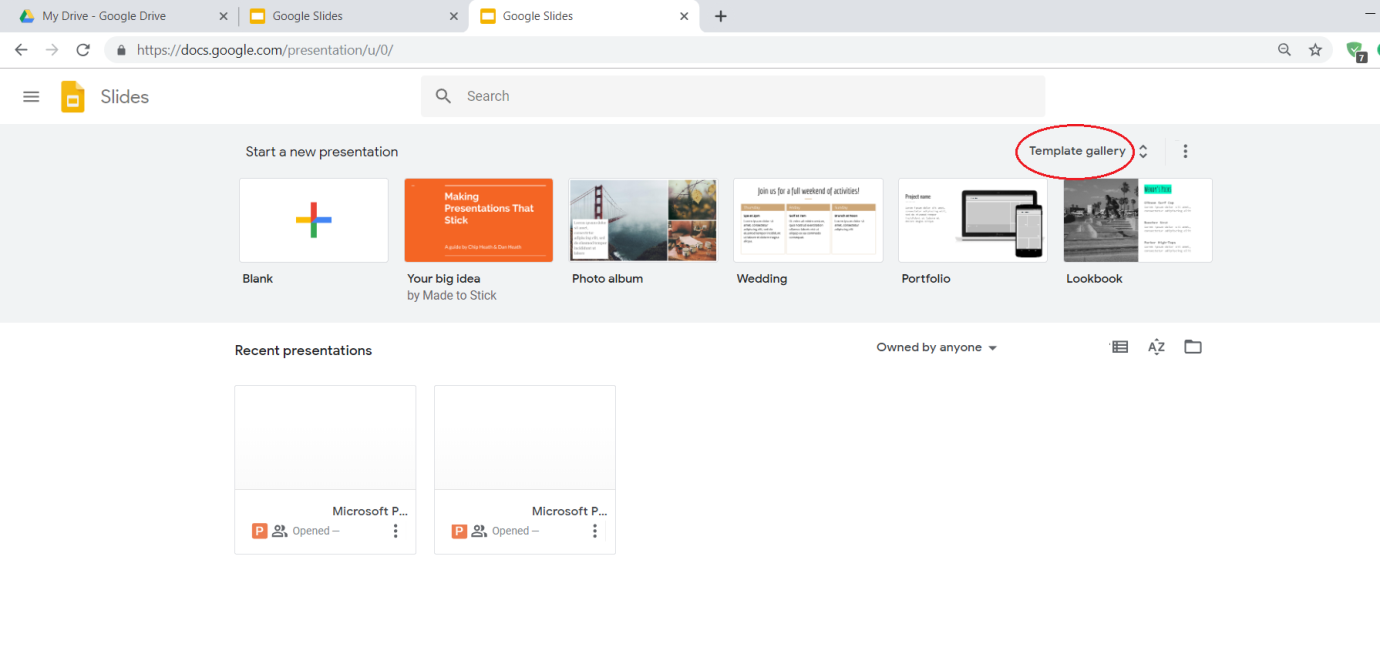1380x657 pixels.
Task: Close the active Google Slides tab
Action: (684, 16)
